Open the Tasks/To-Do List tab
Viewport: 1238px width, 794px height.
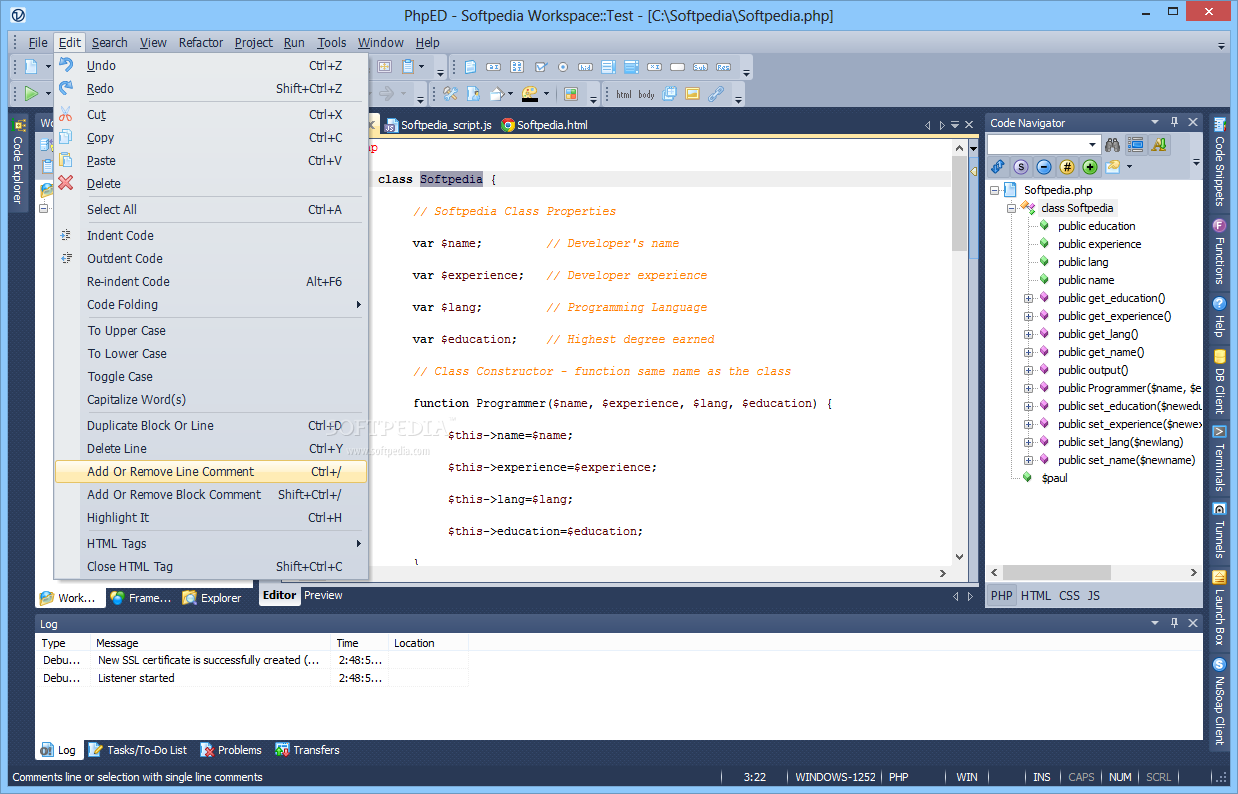(x=138, y=750)
